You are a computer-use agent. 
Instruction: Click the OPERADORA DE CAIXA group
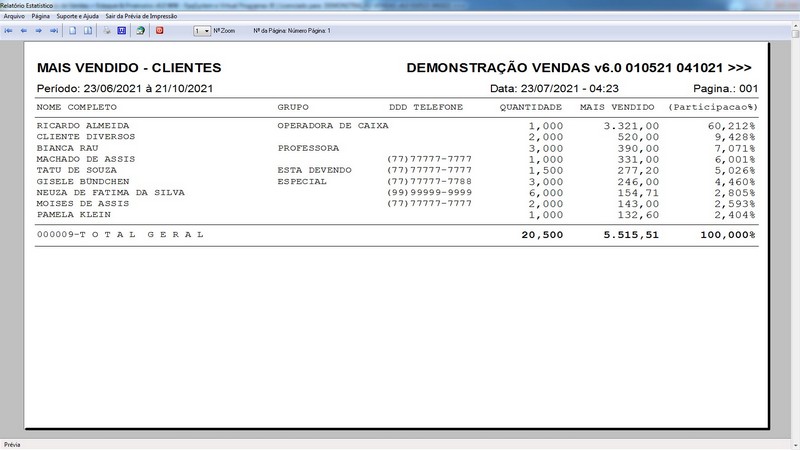(x=333, y=126)
